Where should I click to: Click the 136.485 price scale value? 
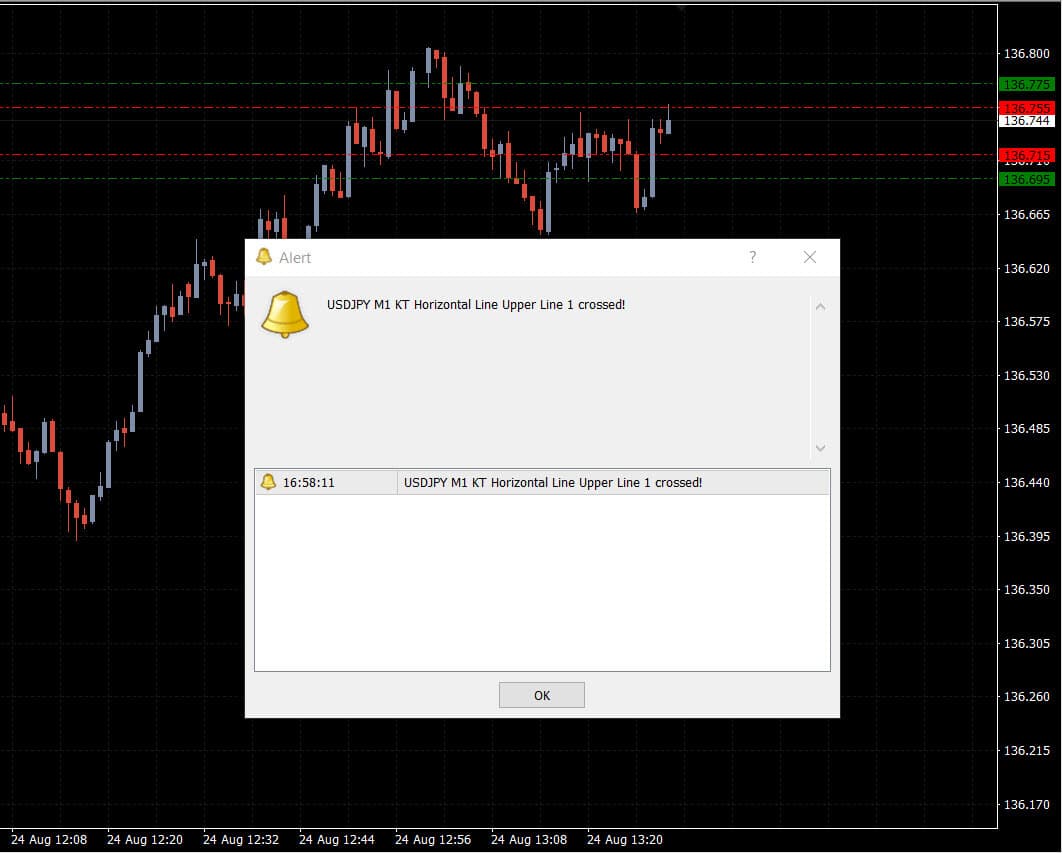tap(1026, 429)
